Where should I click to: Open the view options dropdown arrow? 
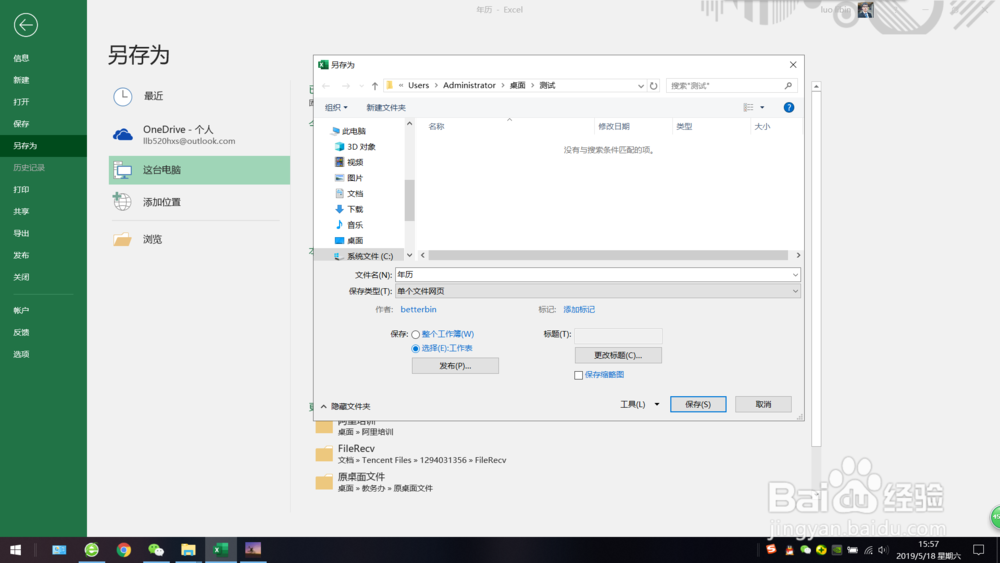[x=762, y=107]
